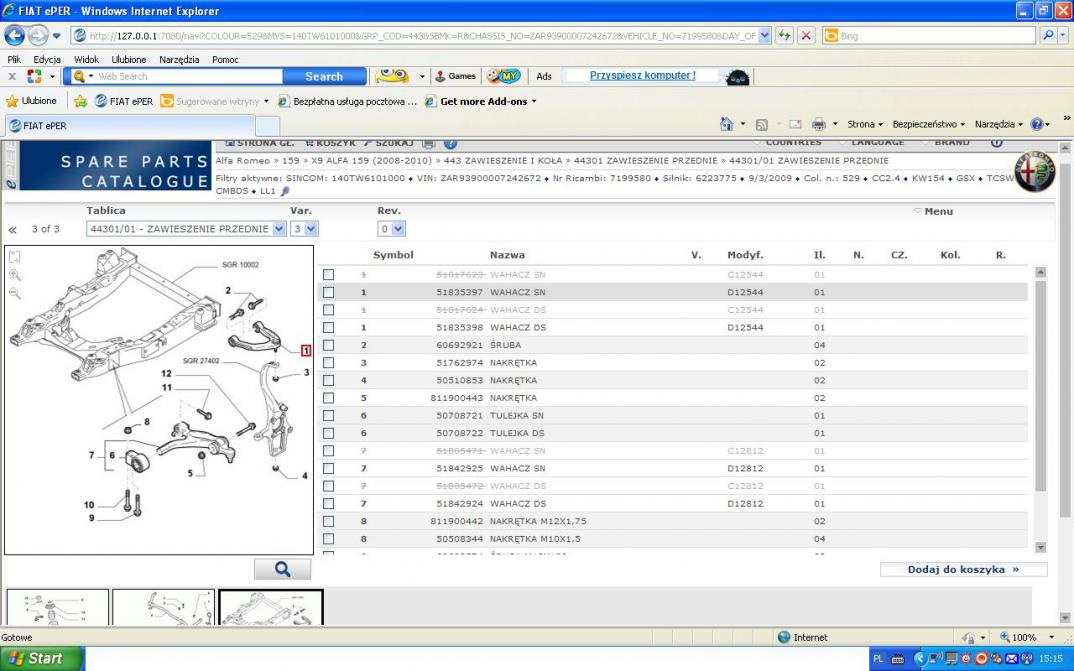Expand the catalogue Menu dropdown
This screenshot has width=1074, height=671.
pyautogui.click(x=934, y=212)
